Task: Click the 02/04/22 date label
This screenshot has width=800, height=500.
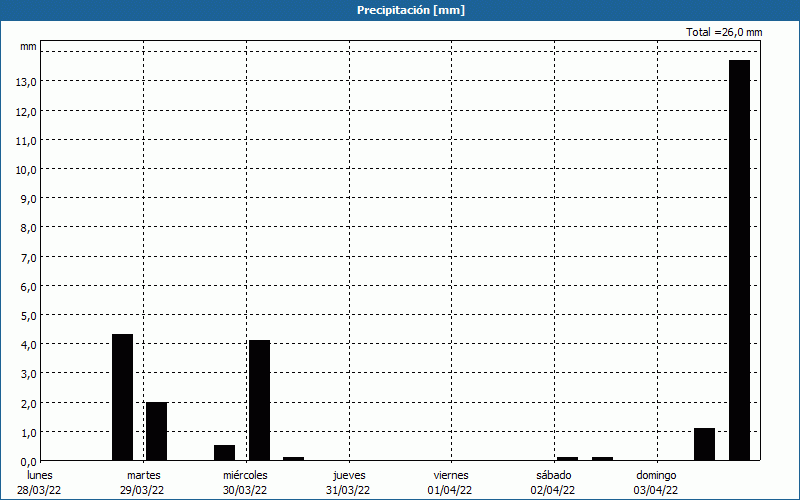Action: click(x=553, y=490)
